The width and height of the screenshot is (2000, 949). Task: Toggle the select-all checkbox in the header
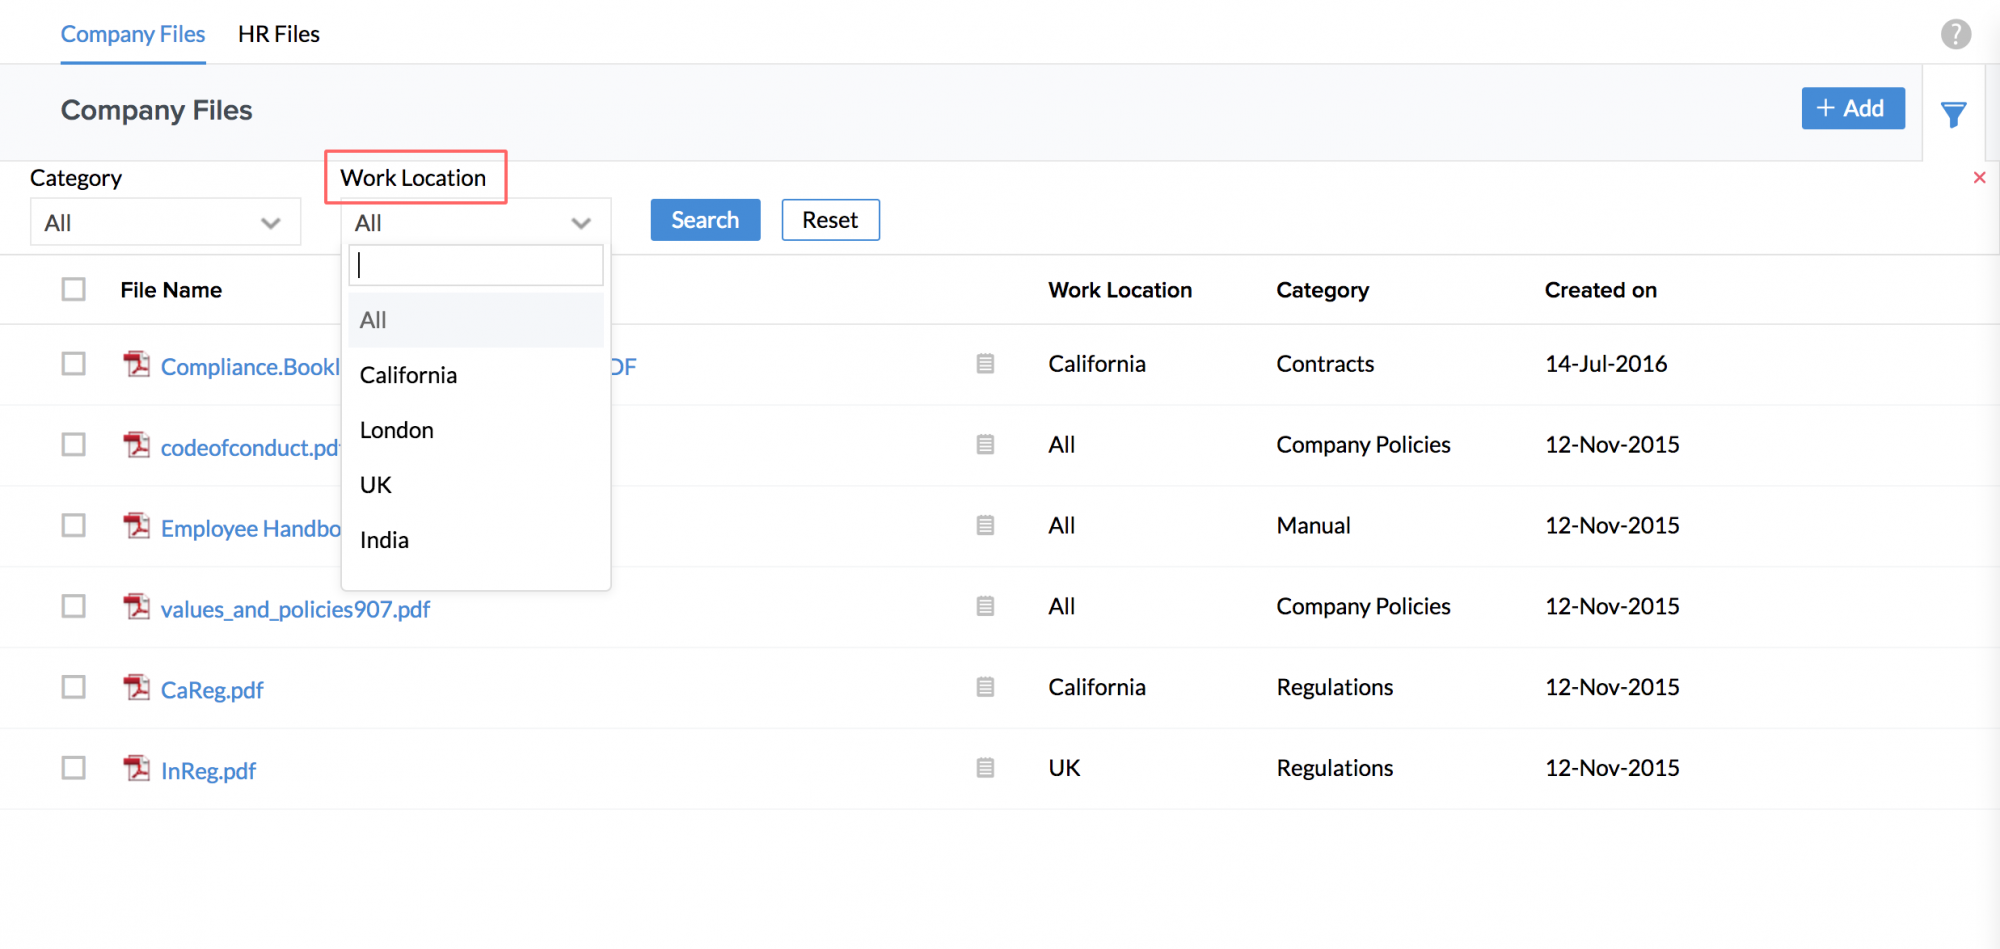(x=73, y=290)
